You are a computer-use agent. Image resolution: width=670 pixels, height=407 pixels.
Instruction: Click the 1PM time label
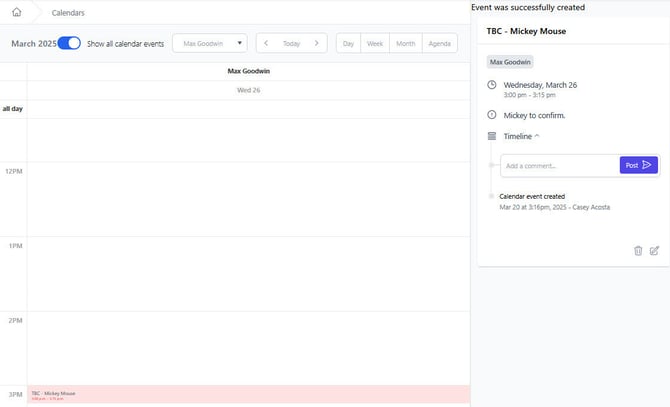click(15, 246)
